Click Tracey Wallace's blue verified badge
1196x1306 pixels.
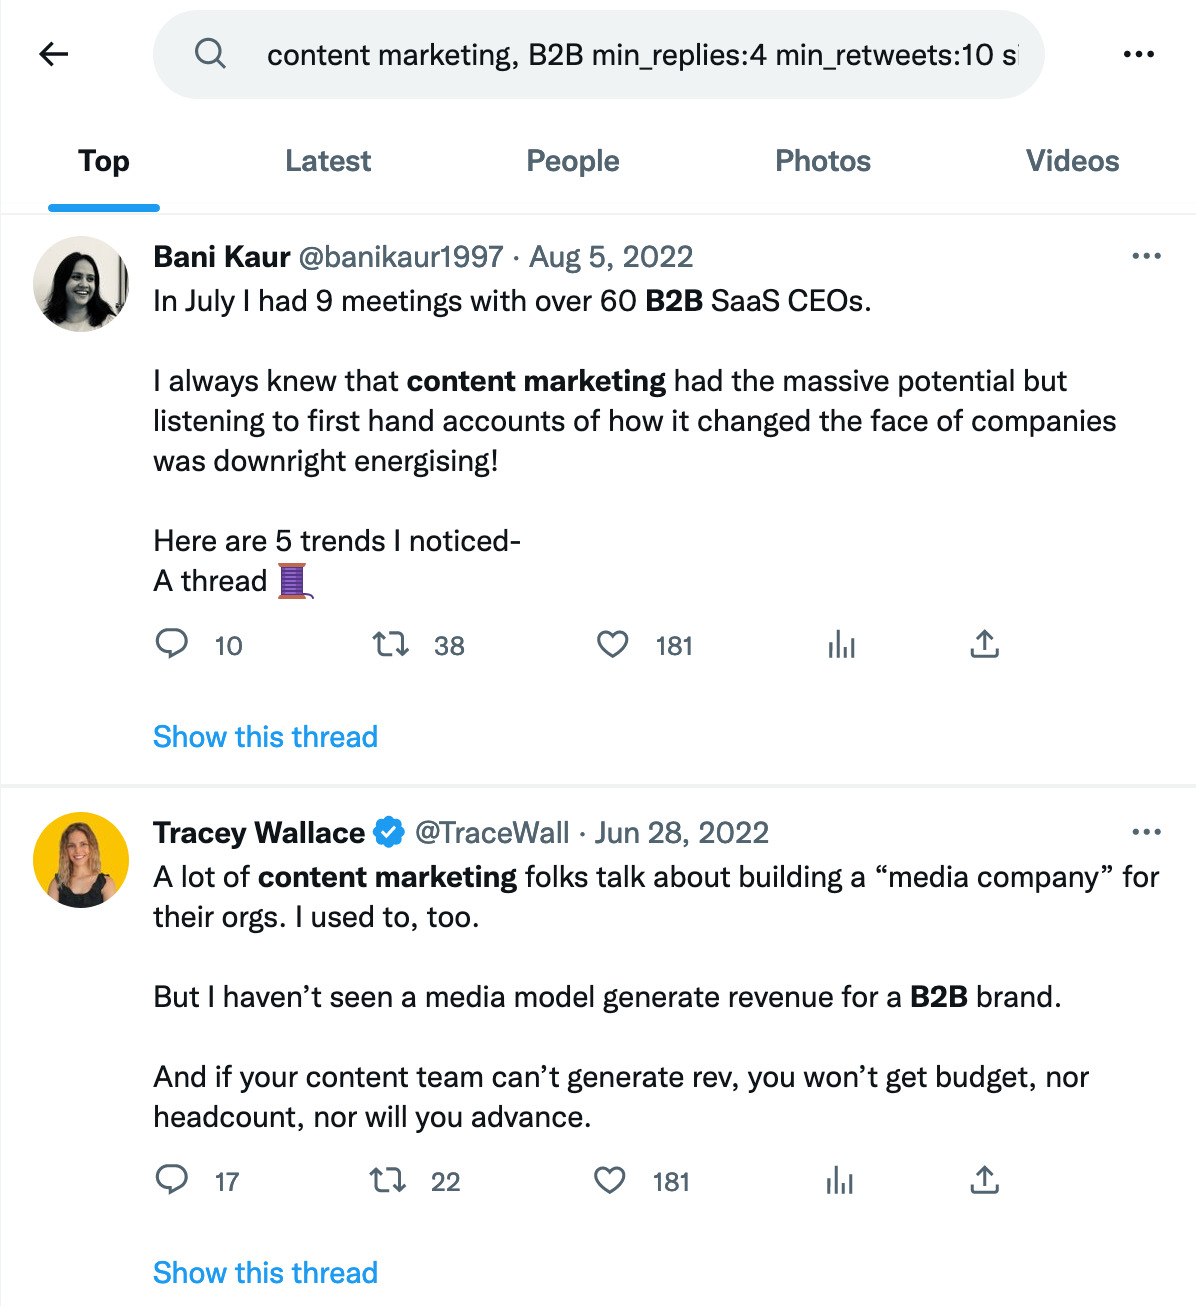388,831
